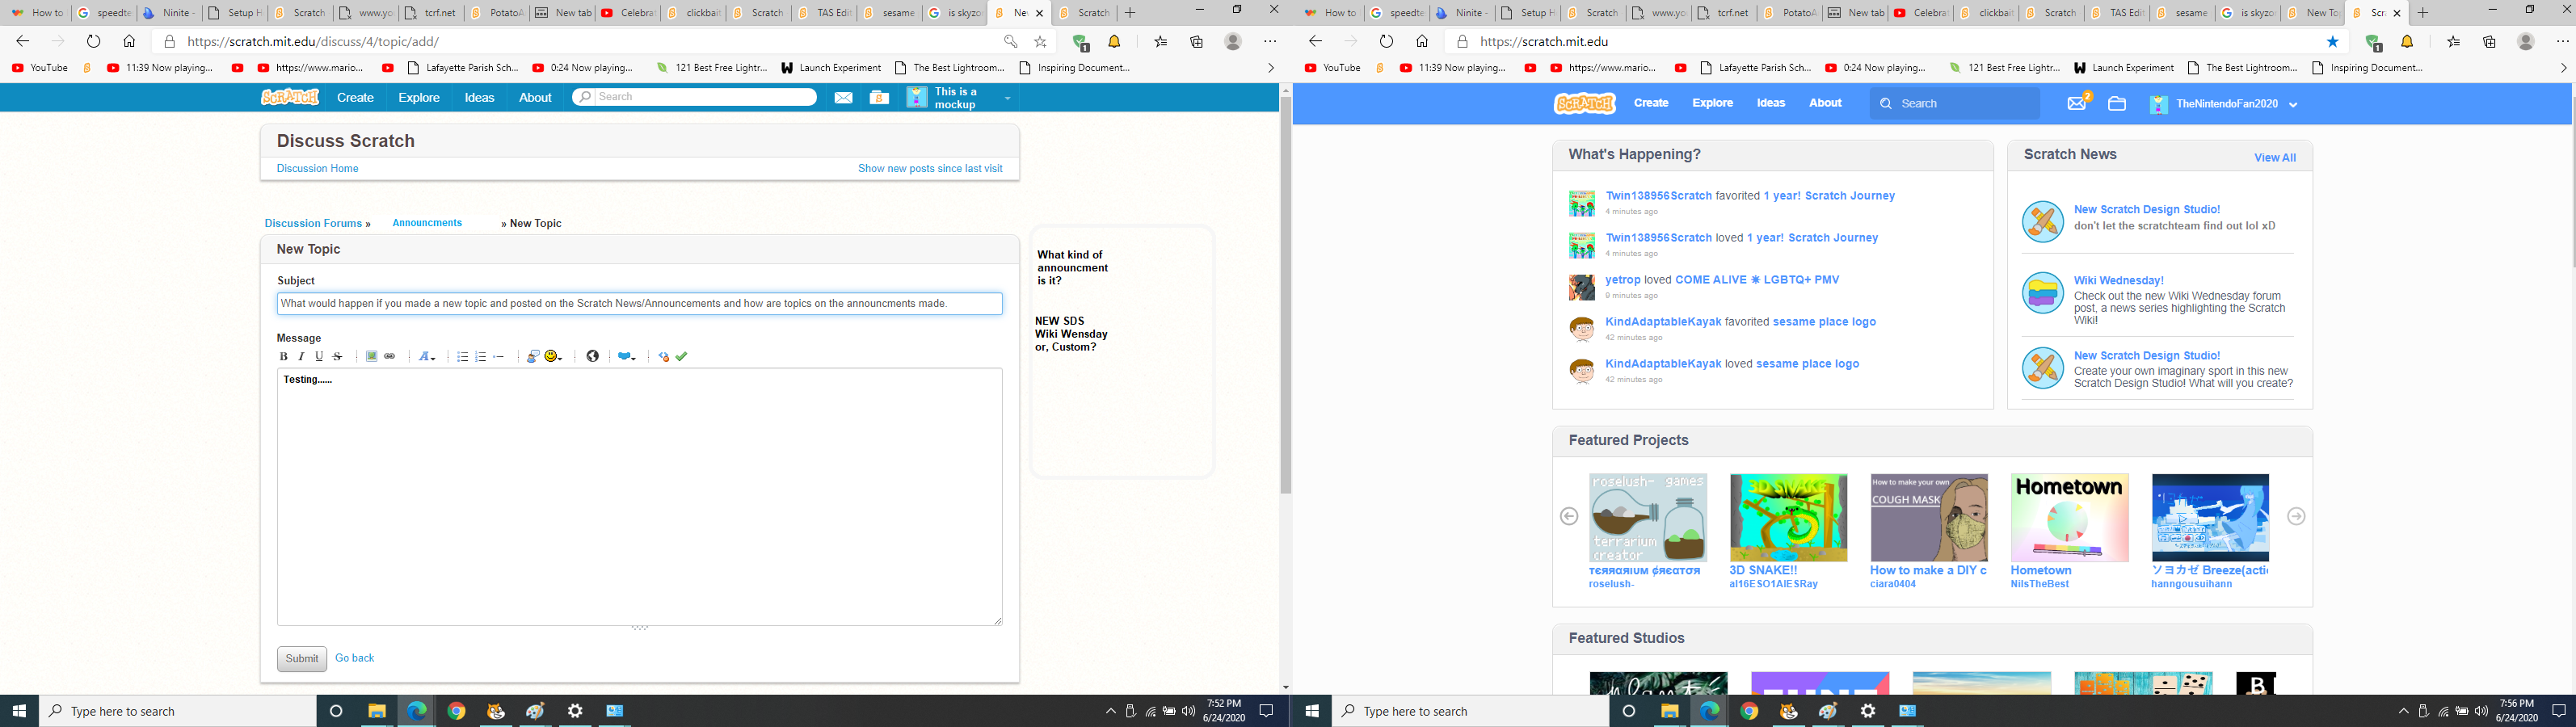2576x727 pixels.
Task: Open the smiley emoticon dropdown
Action: pos(553,357)
